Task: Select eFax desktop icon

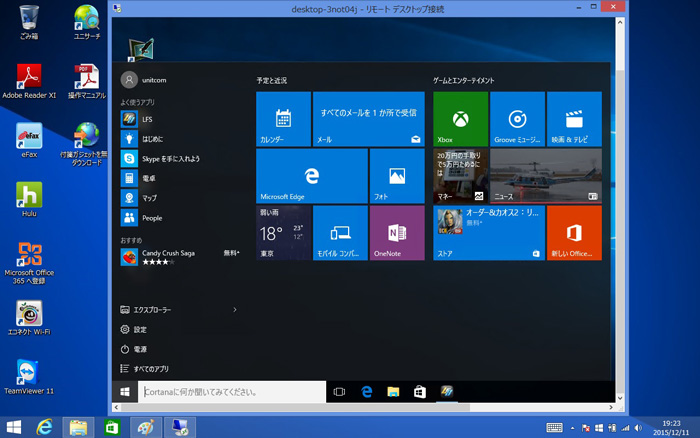Action: tap(29, 140)
